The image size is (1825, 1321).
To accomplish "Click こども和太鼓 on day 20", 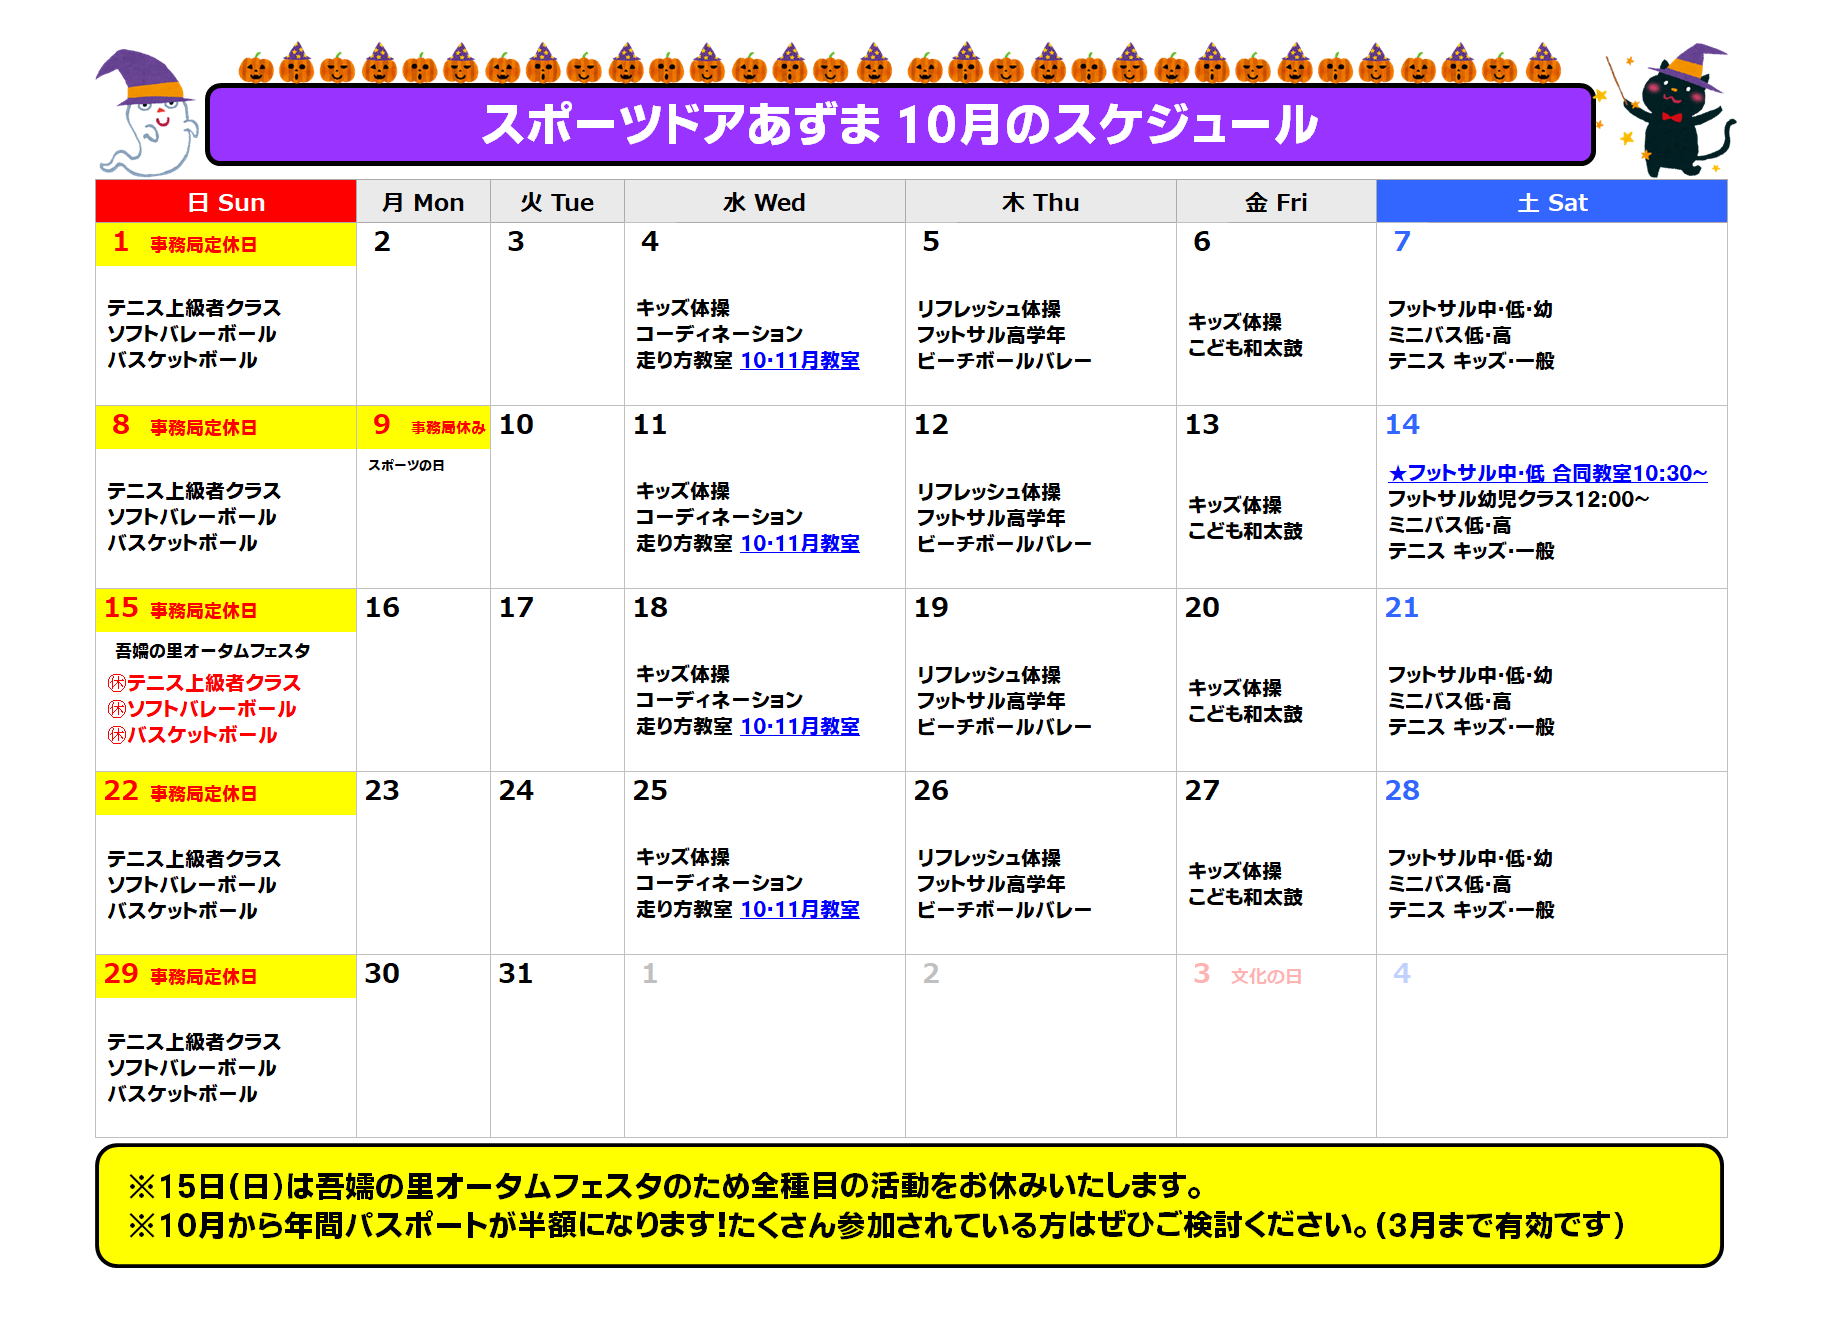I will [1245, 714].
